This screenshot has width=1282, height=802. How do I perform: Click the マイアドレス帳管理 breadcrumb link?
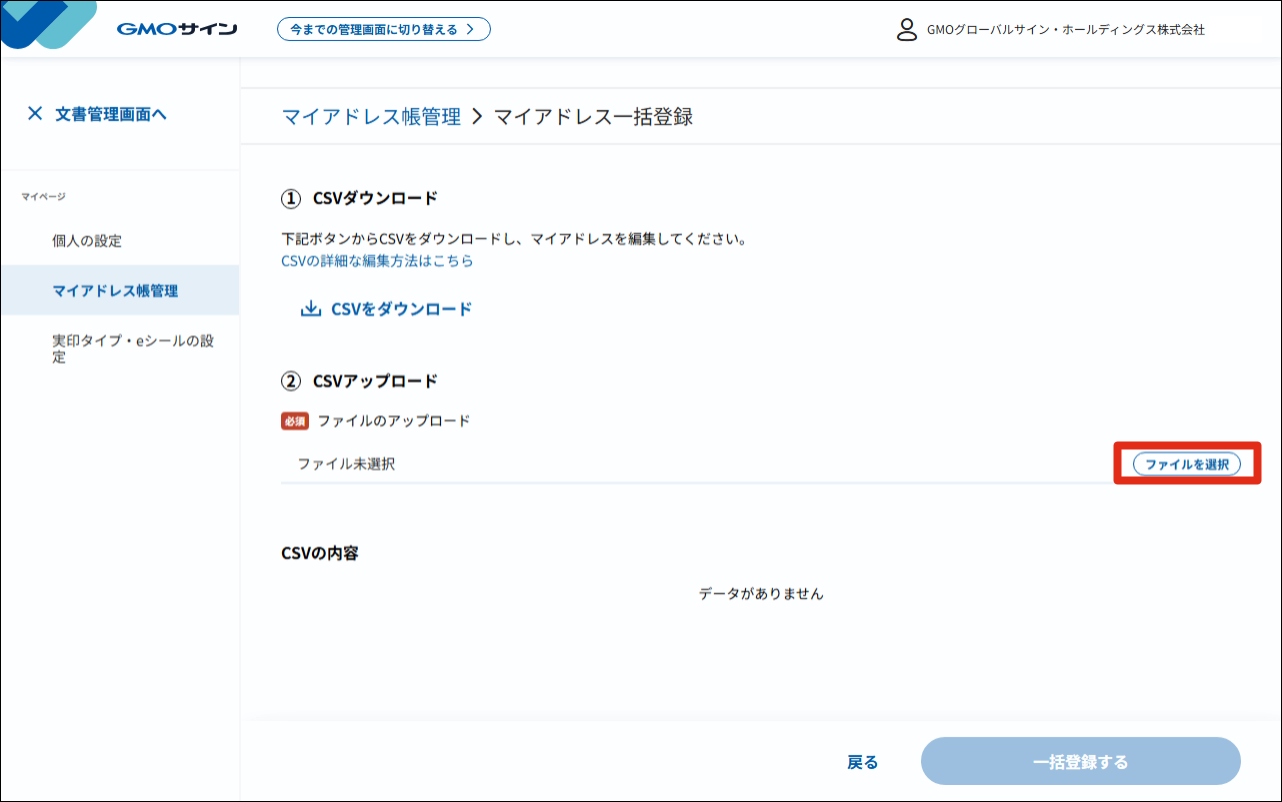click(371, 117)
